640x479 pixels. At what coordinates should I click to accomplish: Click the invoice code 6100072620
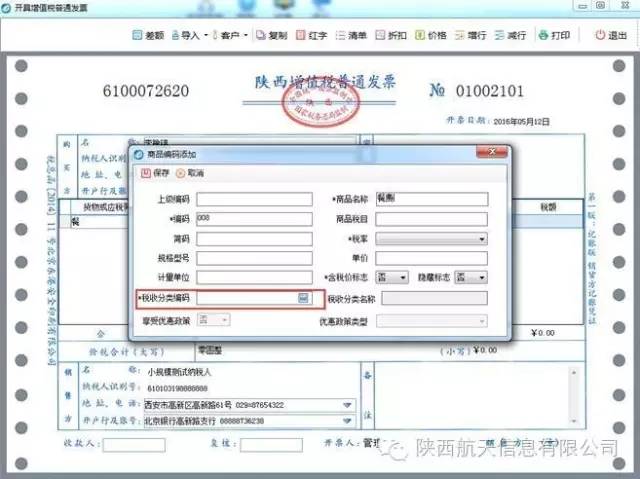point(146,91)
